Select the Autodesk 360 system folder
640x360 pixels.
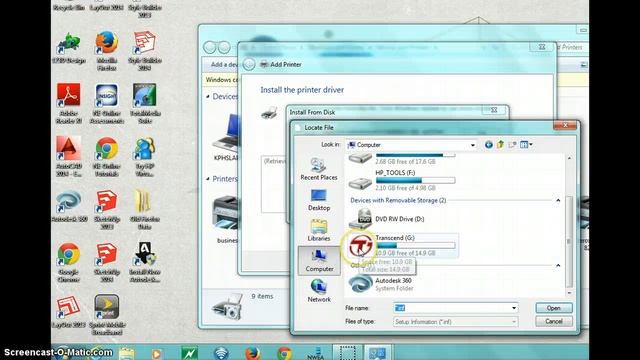click(x=381, y=284)
